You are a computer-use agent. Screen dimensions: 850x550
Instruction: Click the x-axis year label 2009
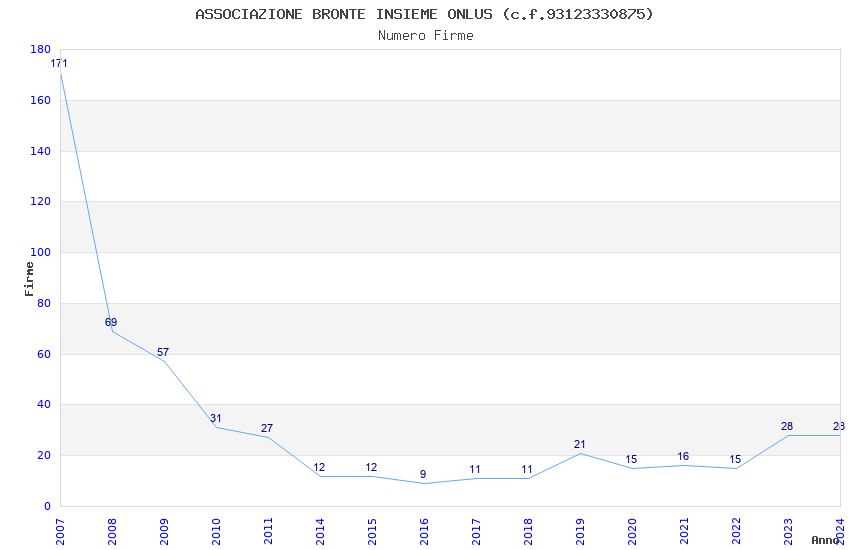164,532
